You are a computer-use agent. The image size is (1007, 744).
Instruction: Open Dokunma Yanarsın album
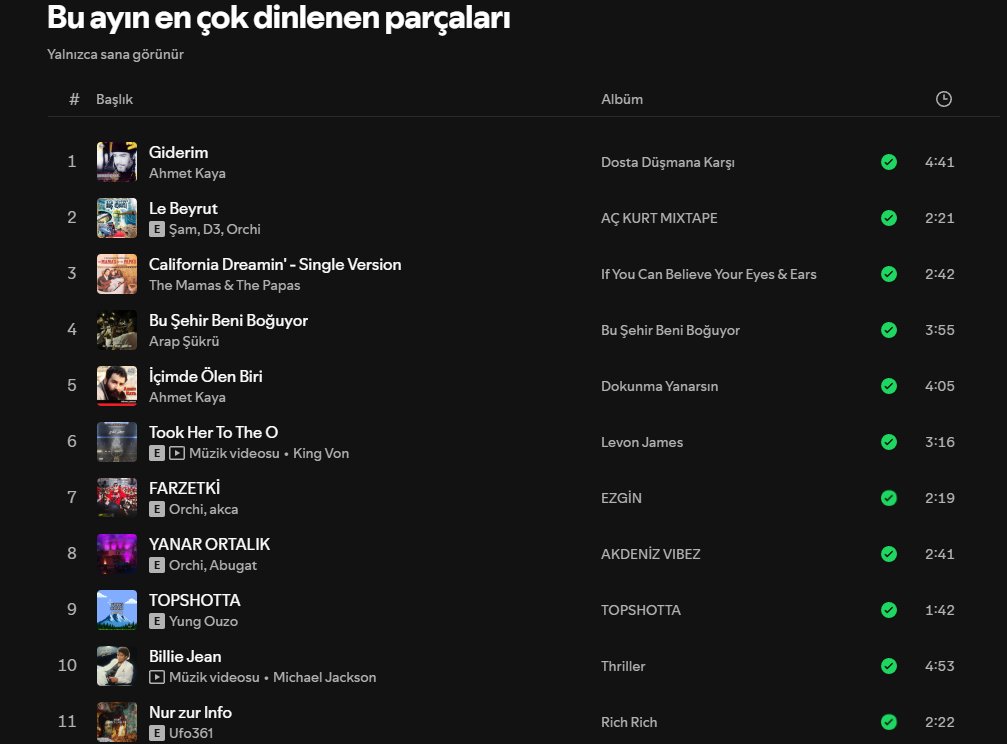660,385
